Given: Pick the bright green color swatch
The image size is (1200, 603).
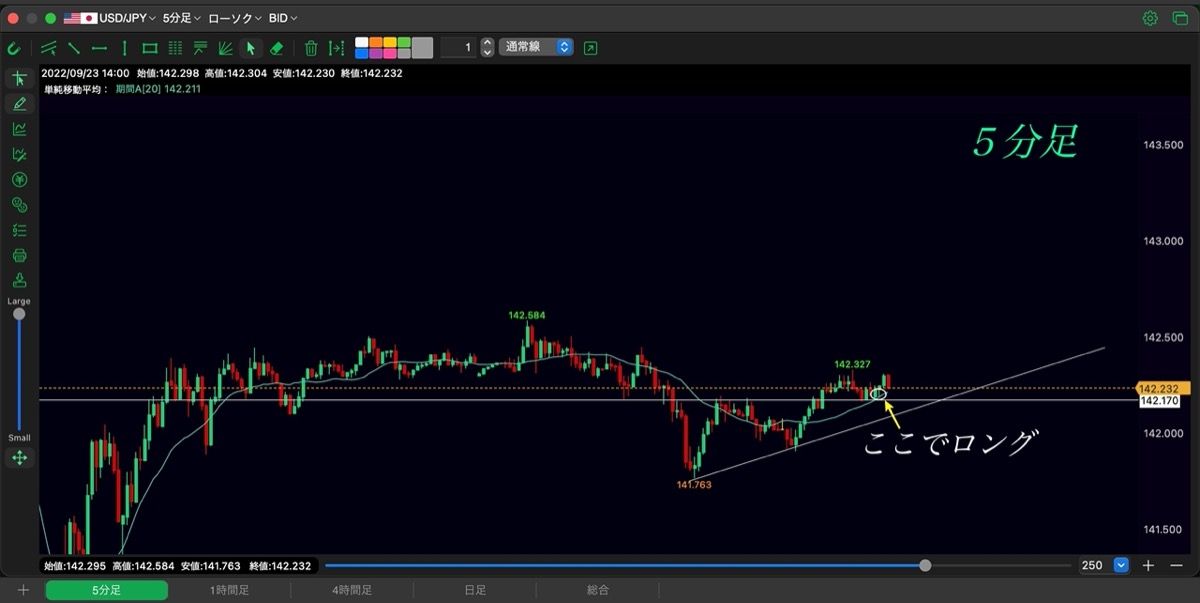Looking at the screenshot, I should pos(404,43).
